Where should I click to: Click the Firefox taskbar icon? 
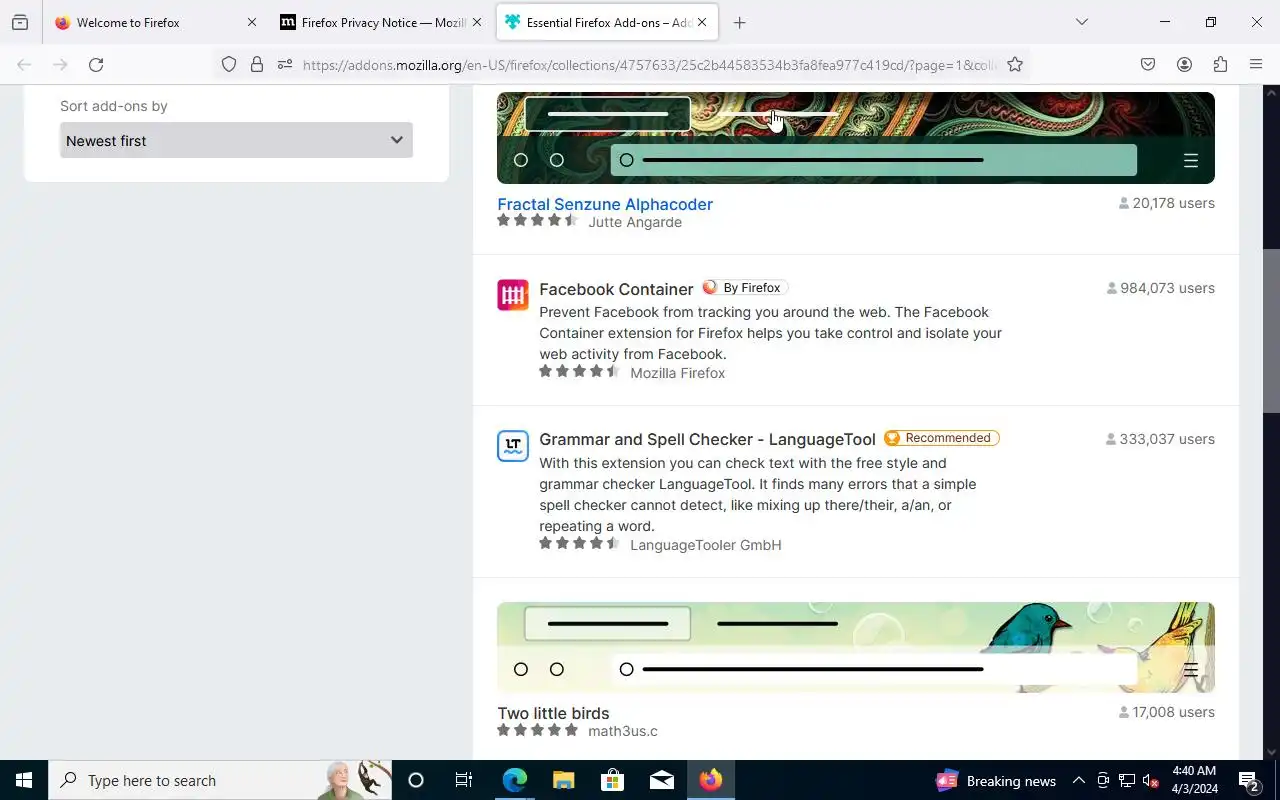coord(711,780)
